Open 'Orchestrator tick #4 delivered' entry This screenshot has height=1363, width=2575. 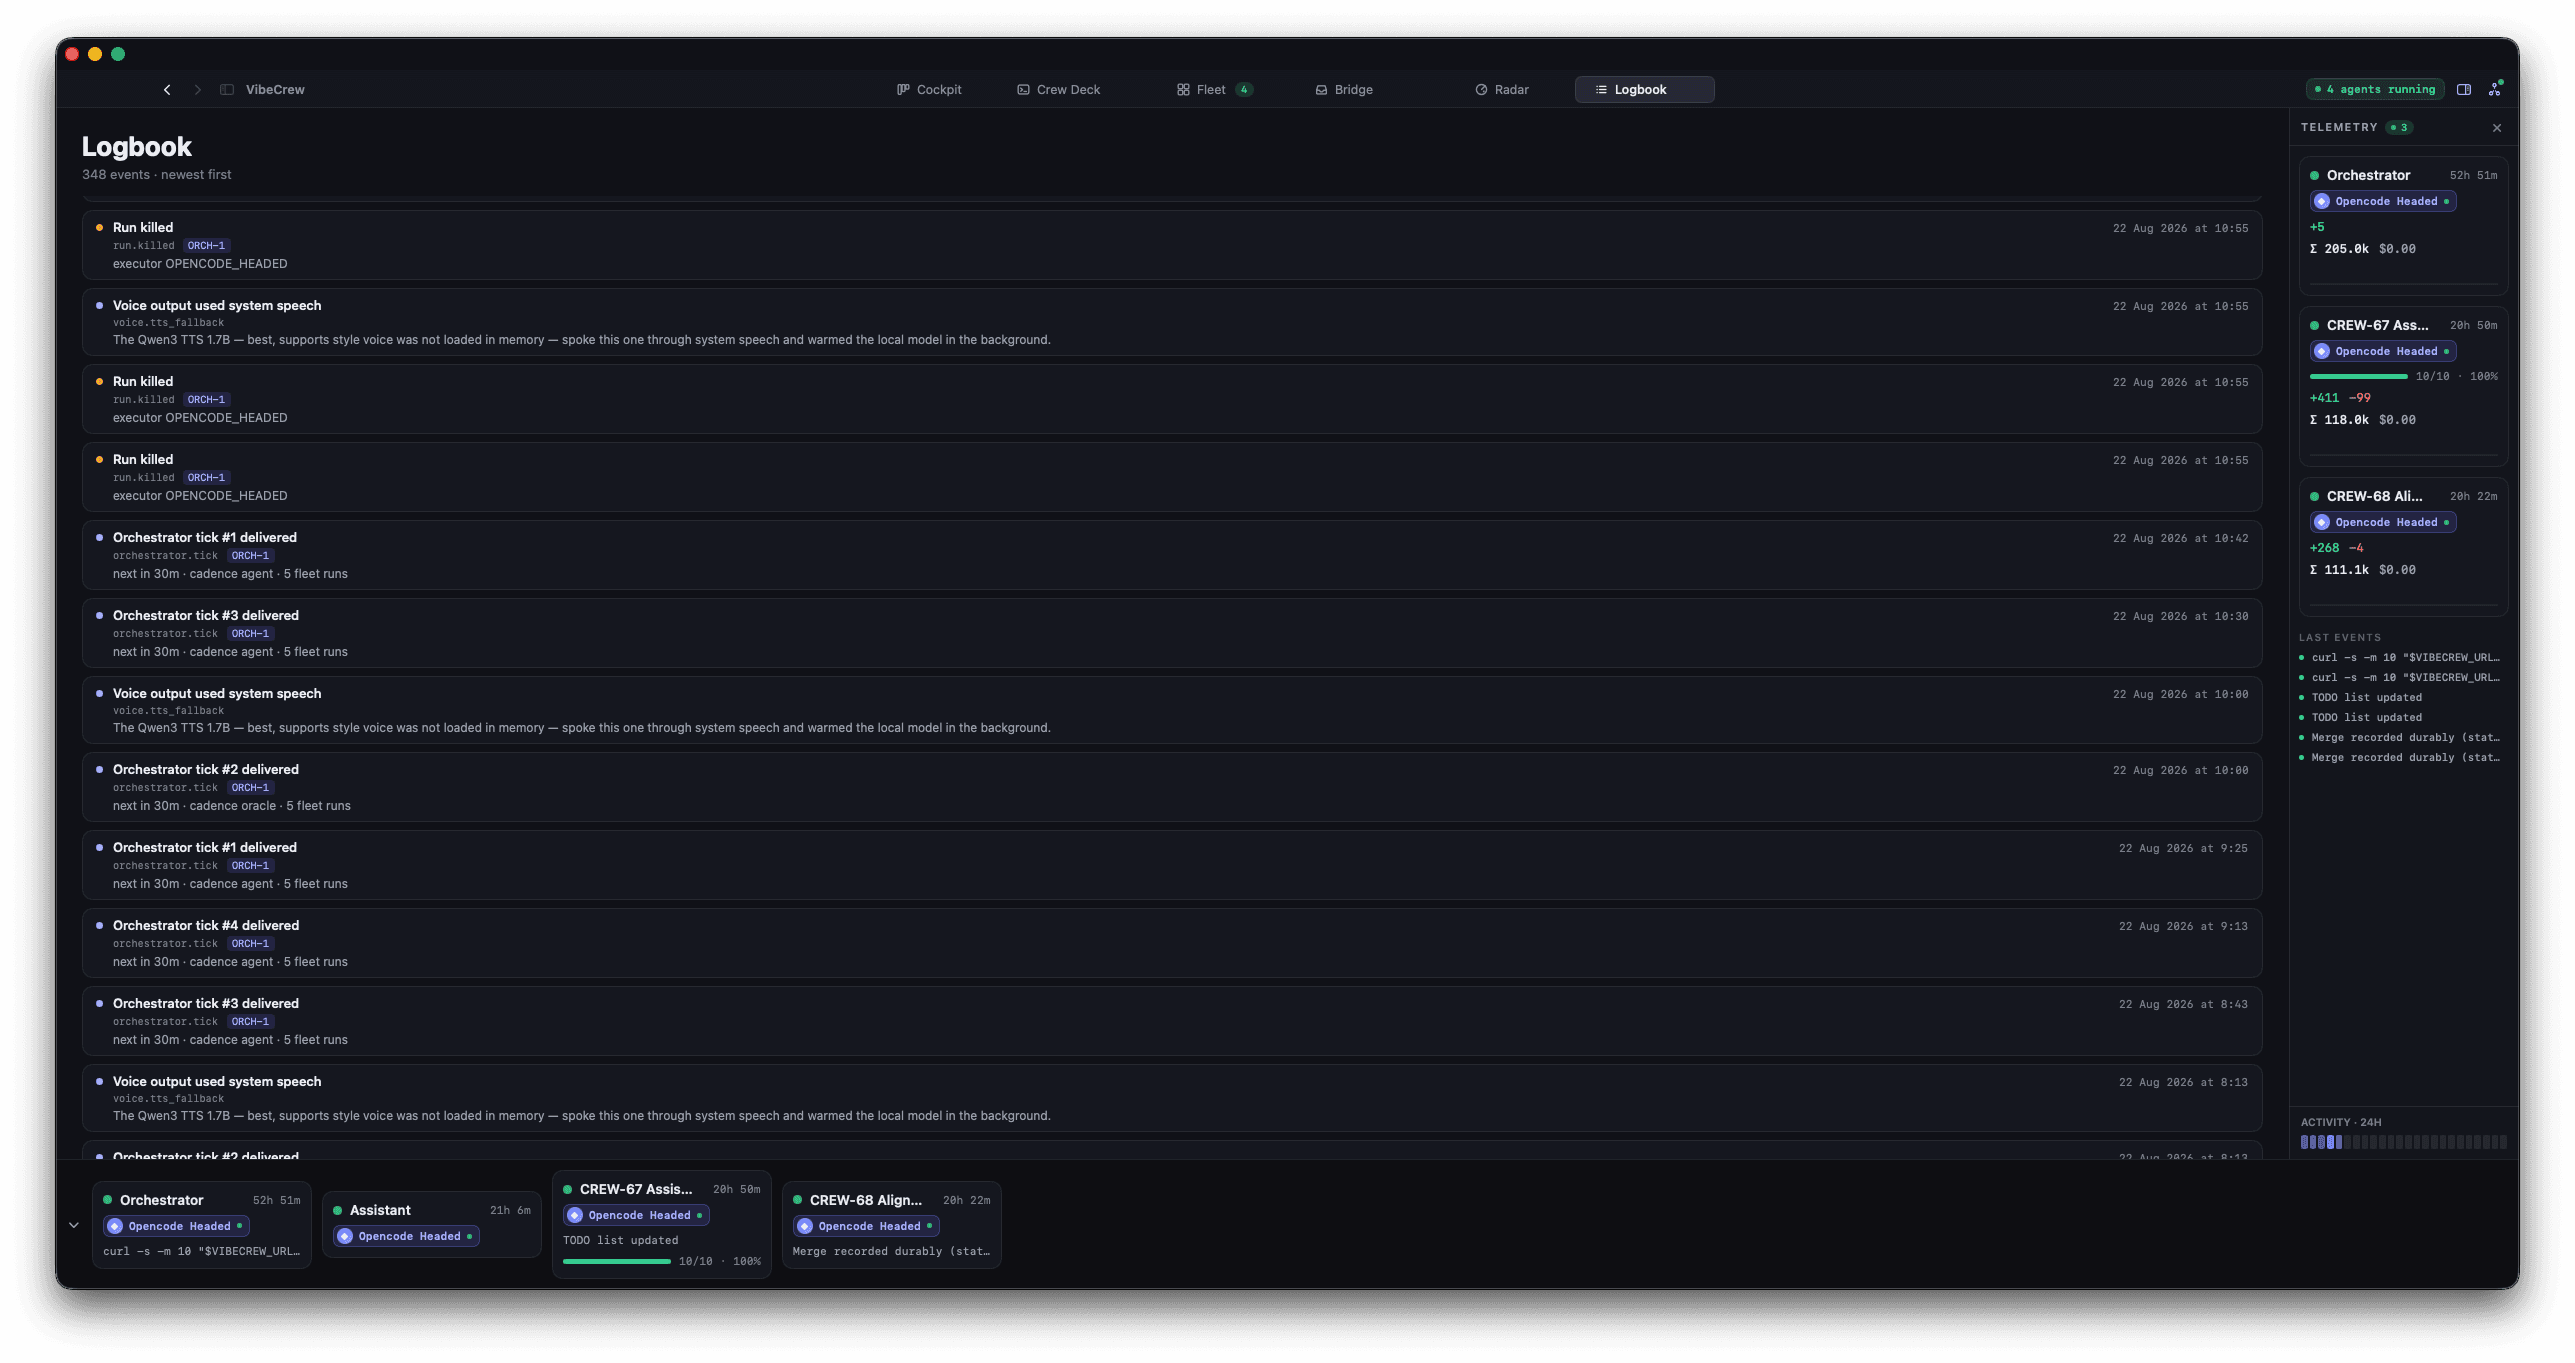click(x=1172, y=943)
